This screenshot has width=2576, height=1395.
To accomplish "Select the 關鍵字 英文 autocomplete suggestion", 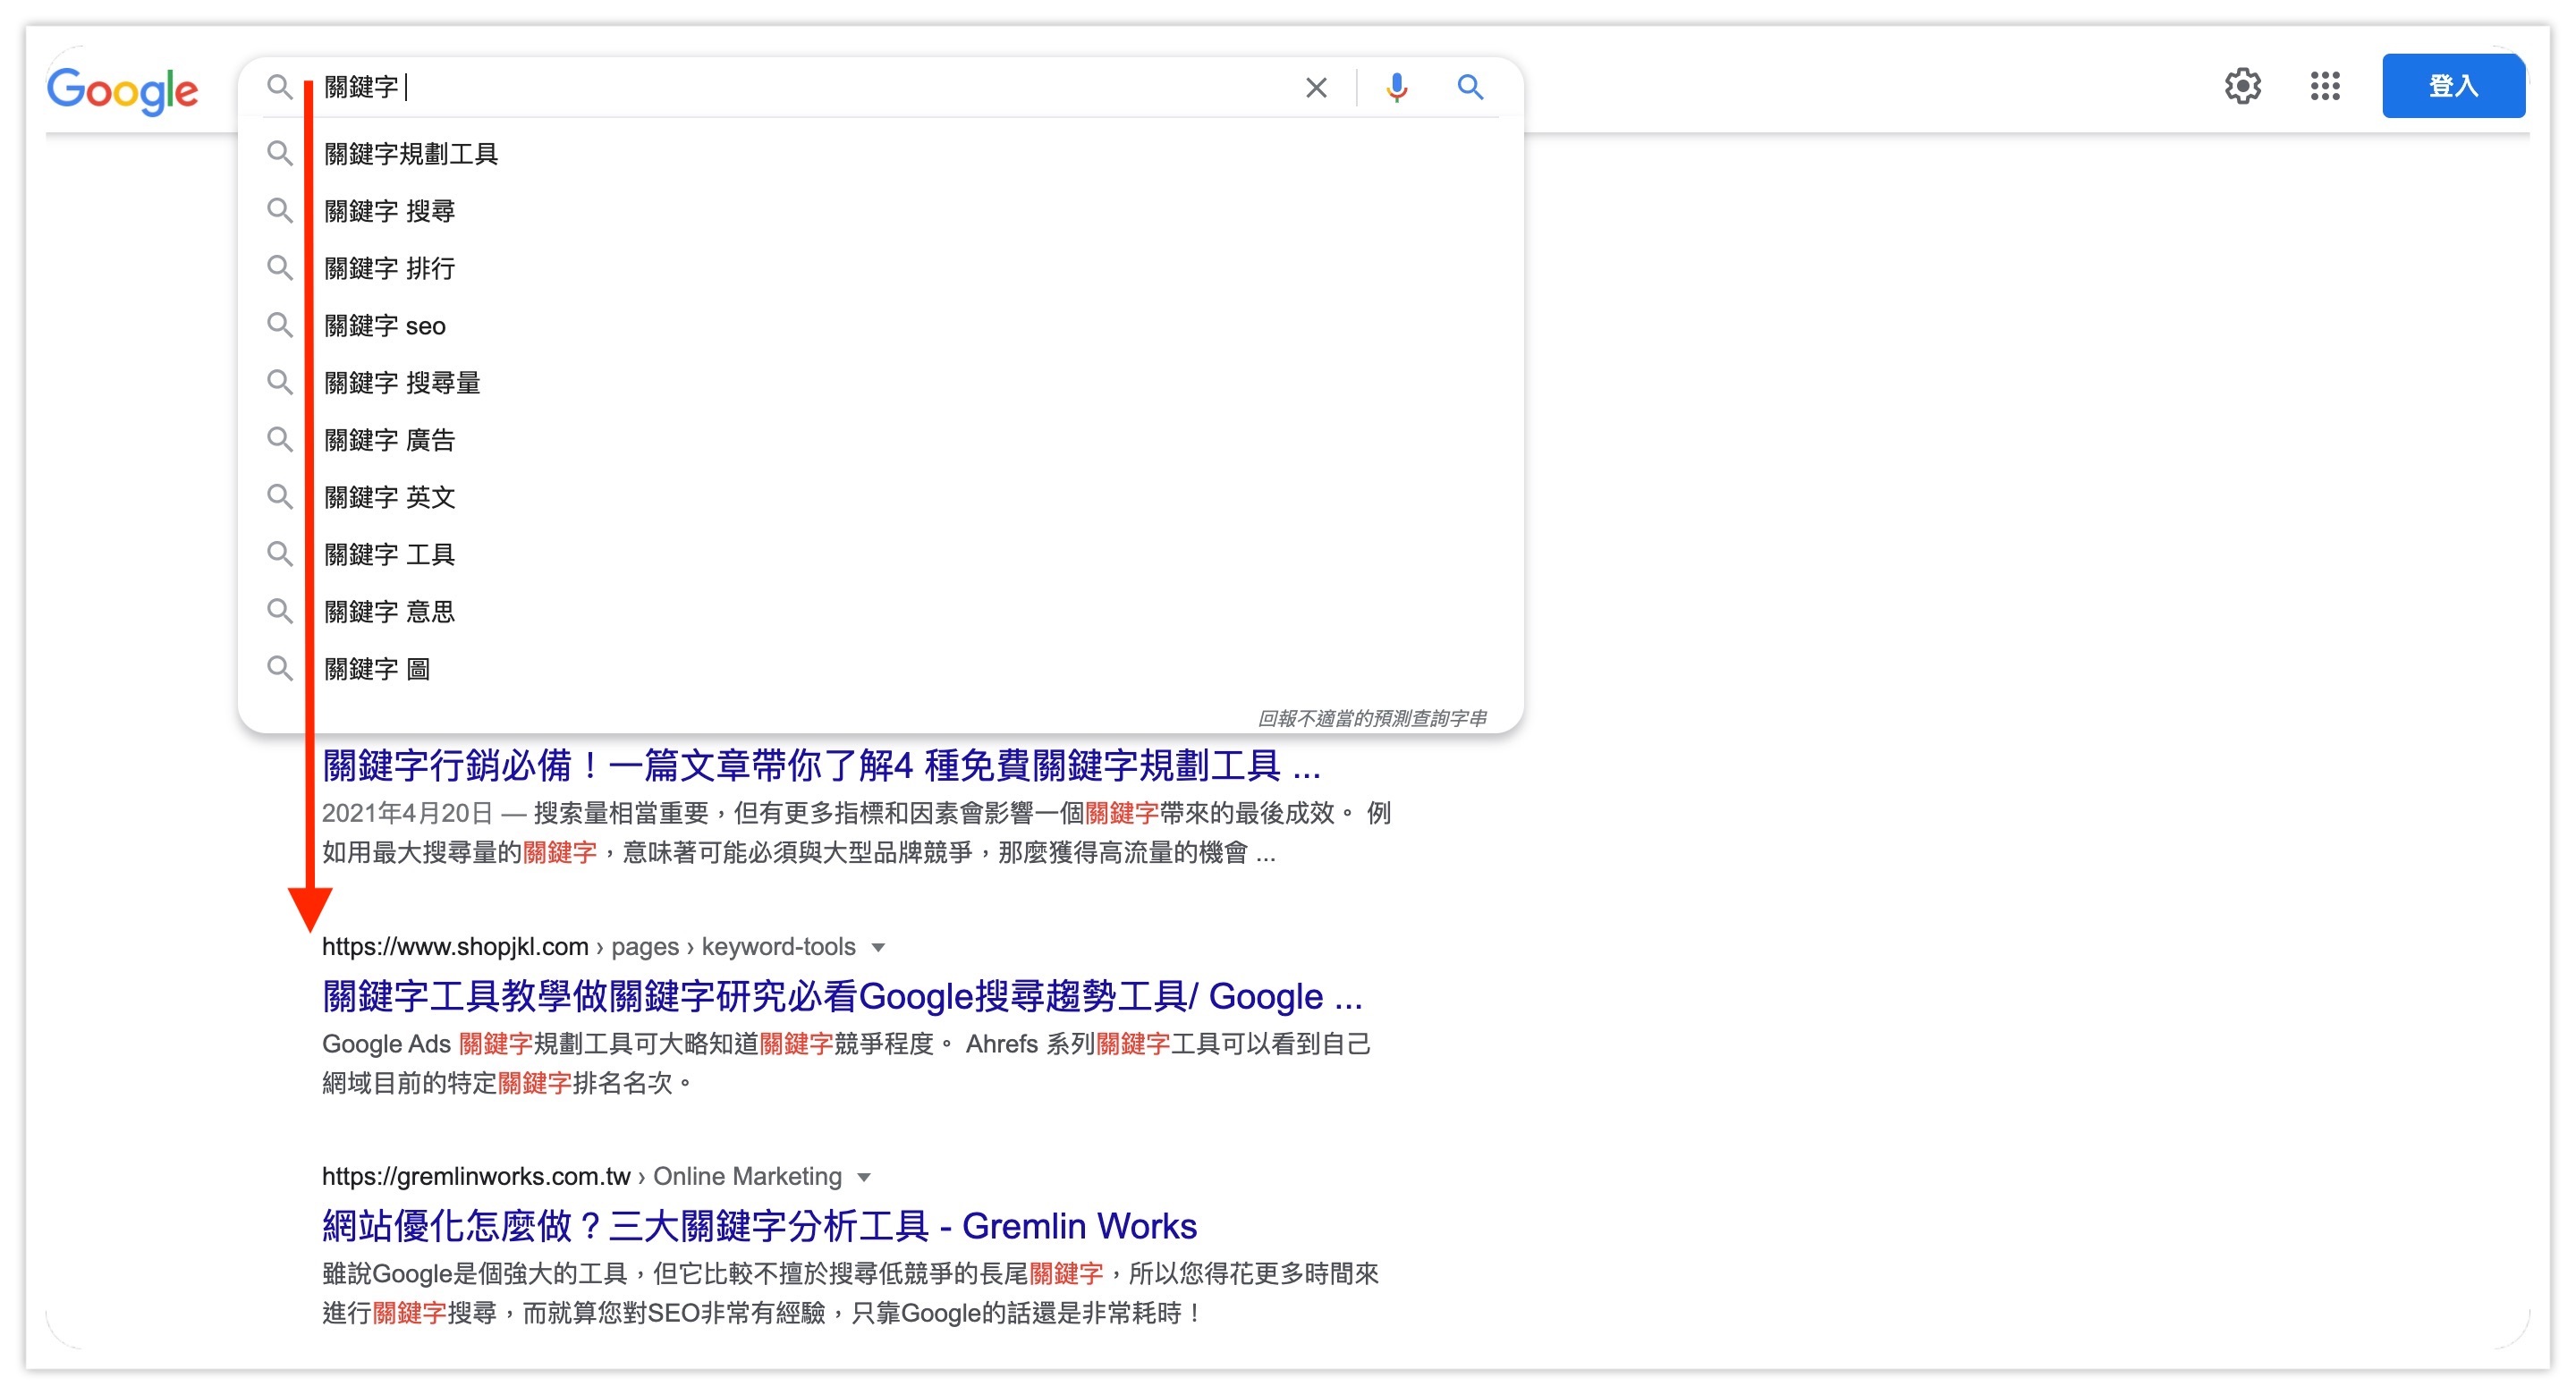I will click(390, 497).
